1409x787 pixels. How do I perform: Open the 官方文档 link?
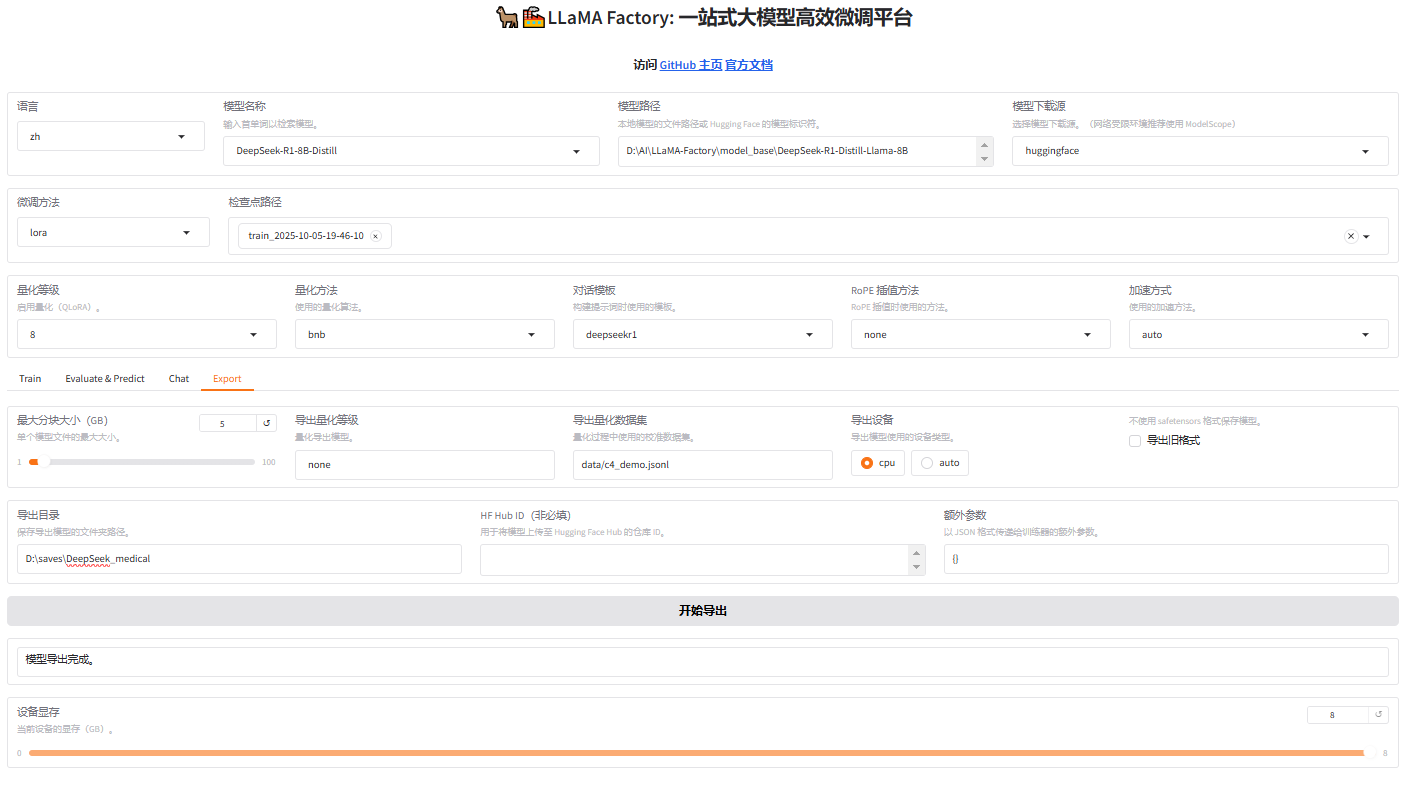[x=749, y=65]
